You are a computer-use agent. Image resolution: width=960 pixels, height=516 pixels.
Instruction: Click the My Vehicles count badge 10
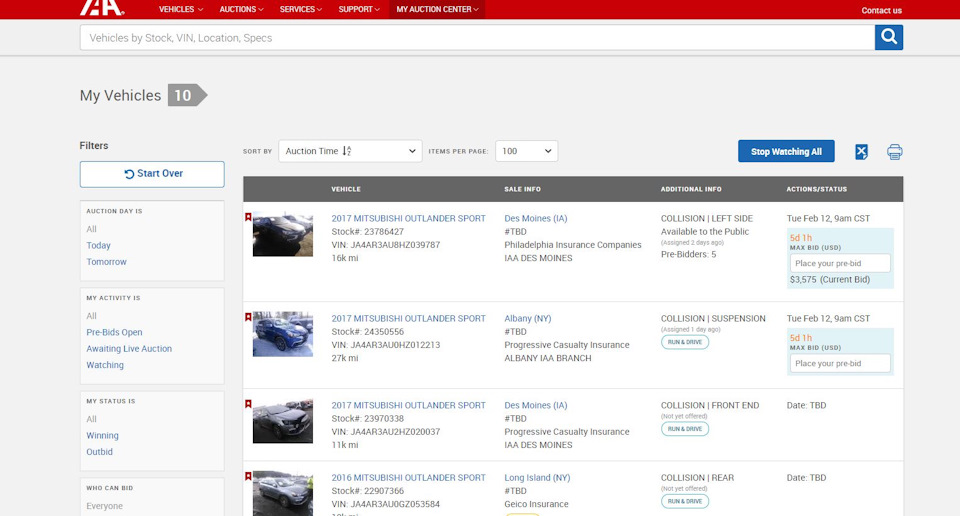point(187,95)
